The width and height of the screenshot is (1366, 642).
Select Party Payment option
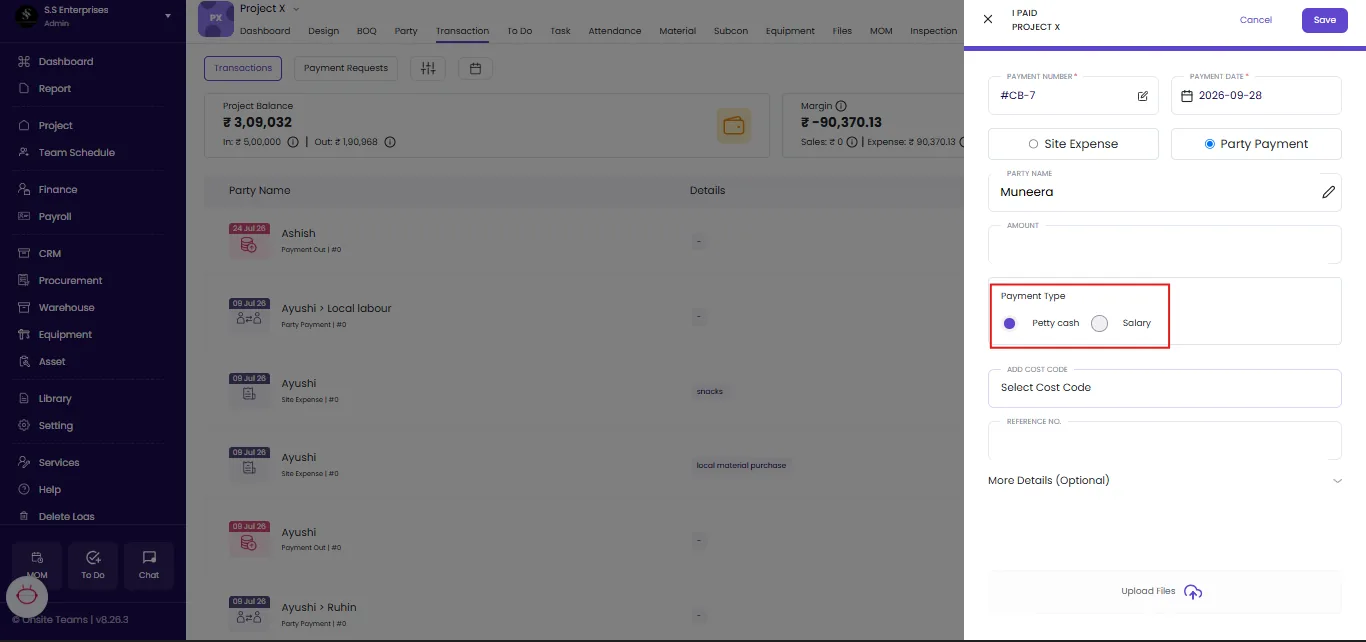1256,144
